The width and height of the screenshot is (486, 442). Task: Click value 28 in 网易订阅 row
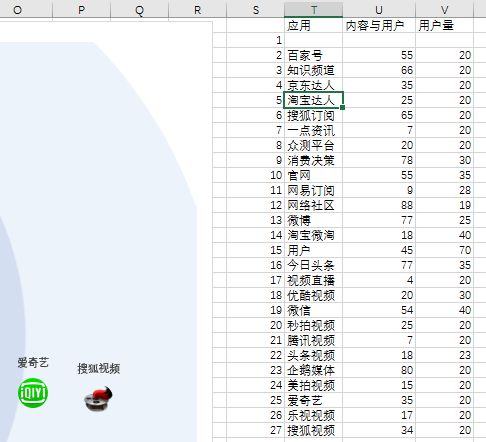click(465, 190)
